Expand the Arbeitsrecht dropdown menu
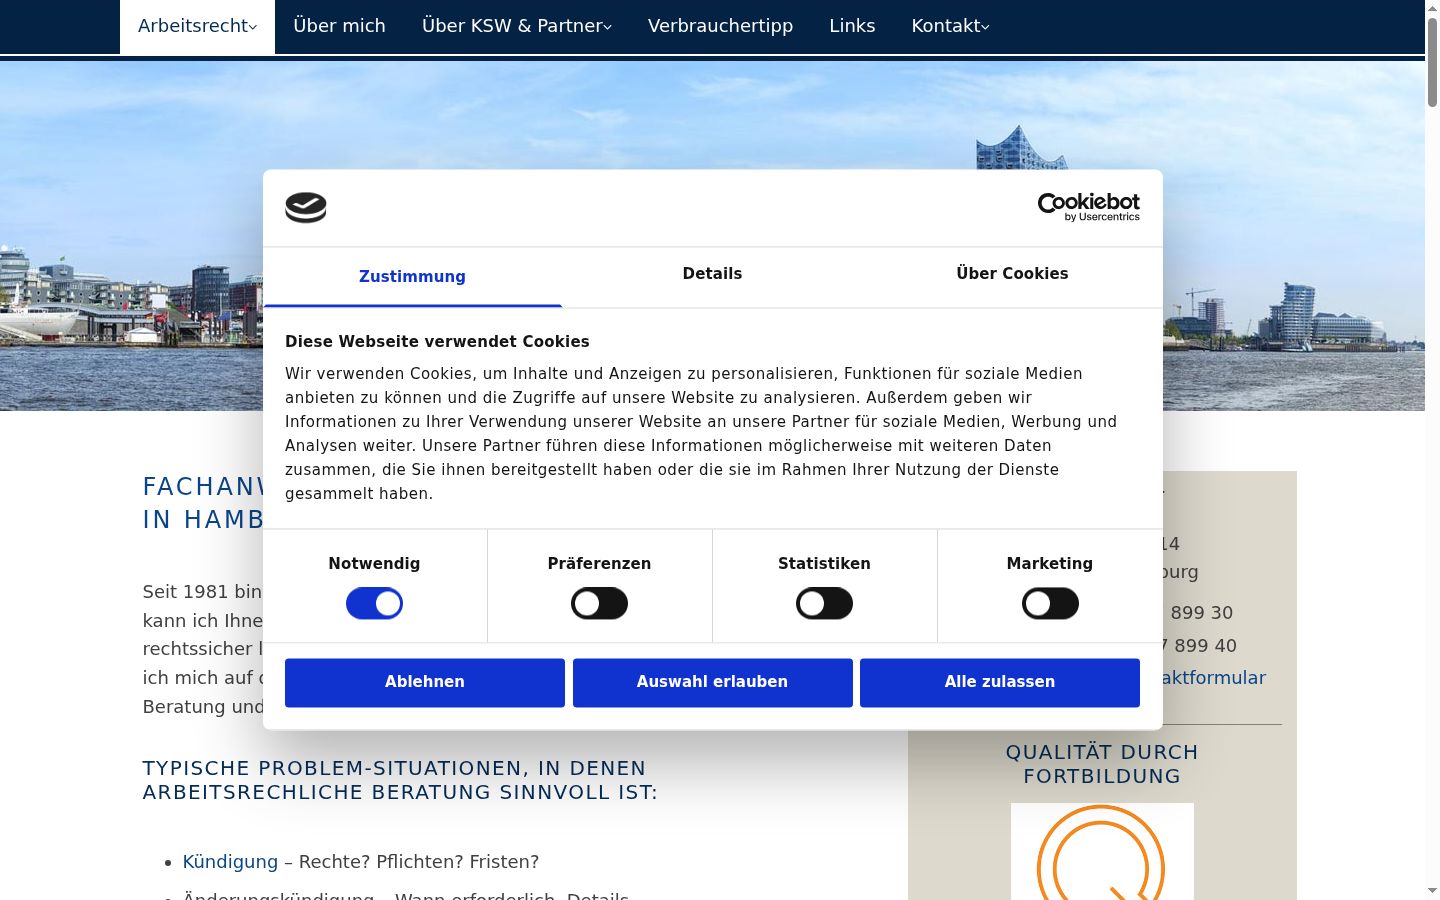Screen dimensions: 1440x900 tap(197, 26)
